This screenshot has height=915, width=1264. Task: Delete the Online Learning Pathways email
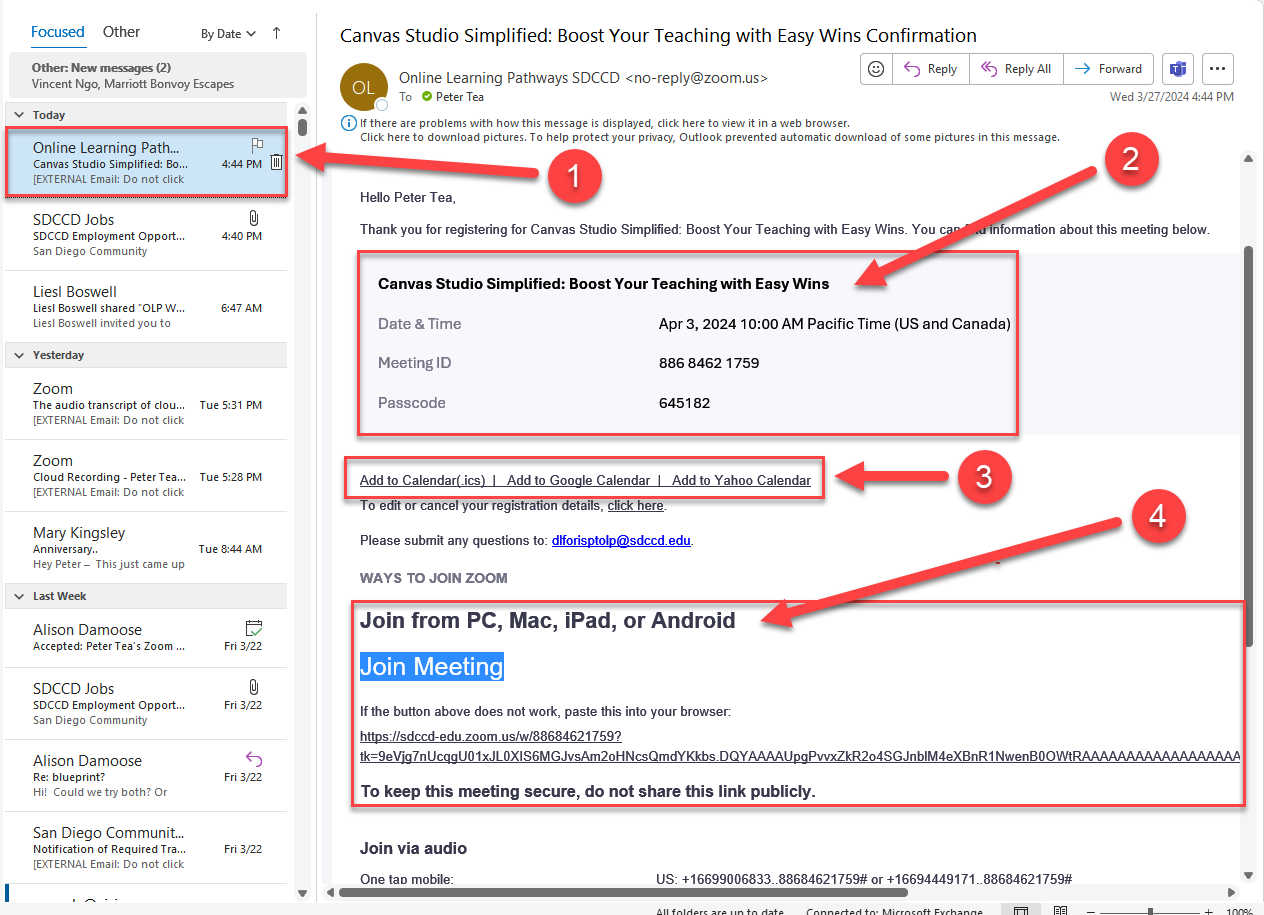pyautogui.click(x=277, y=162)
